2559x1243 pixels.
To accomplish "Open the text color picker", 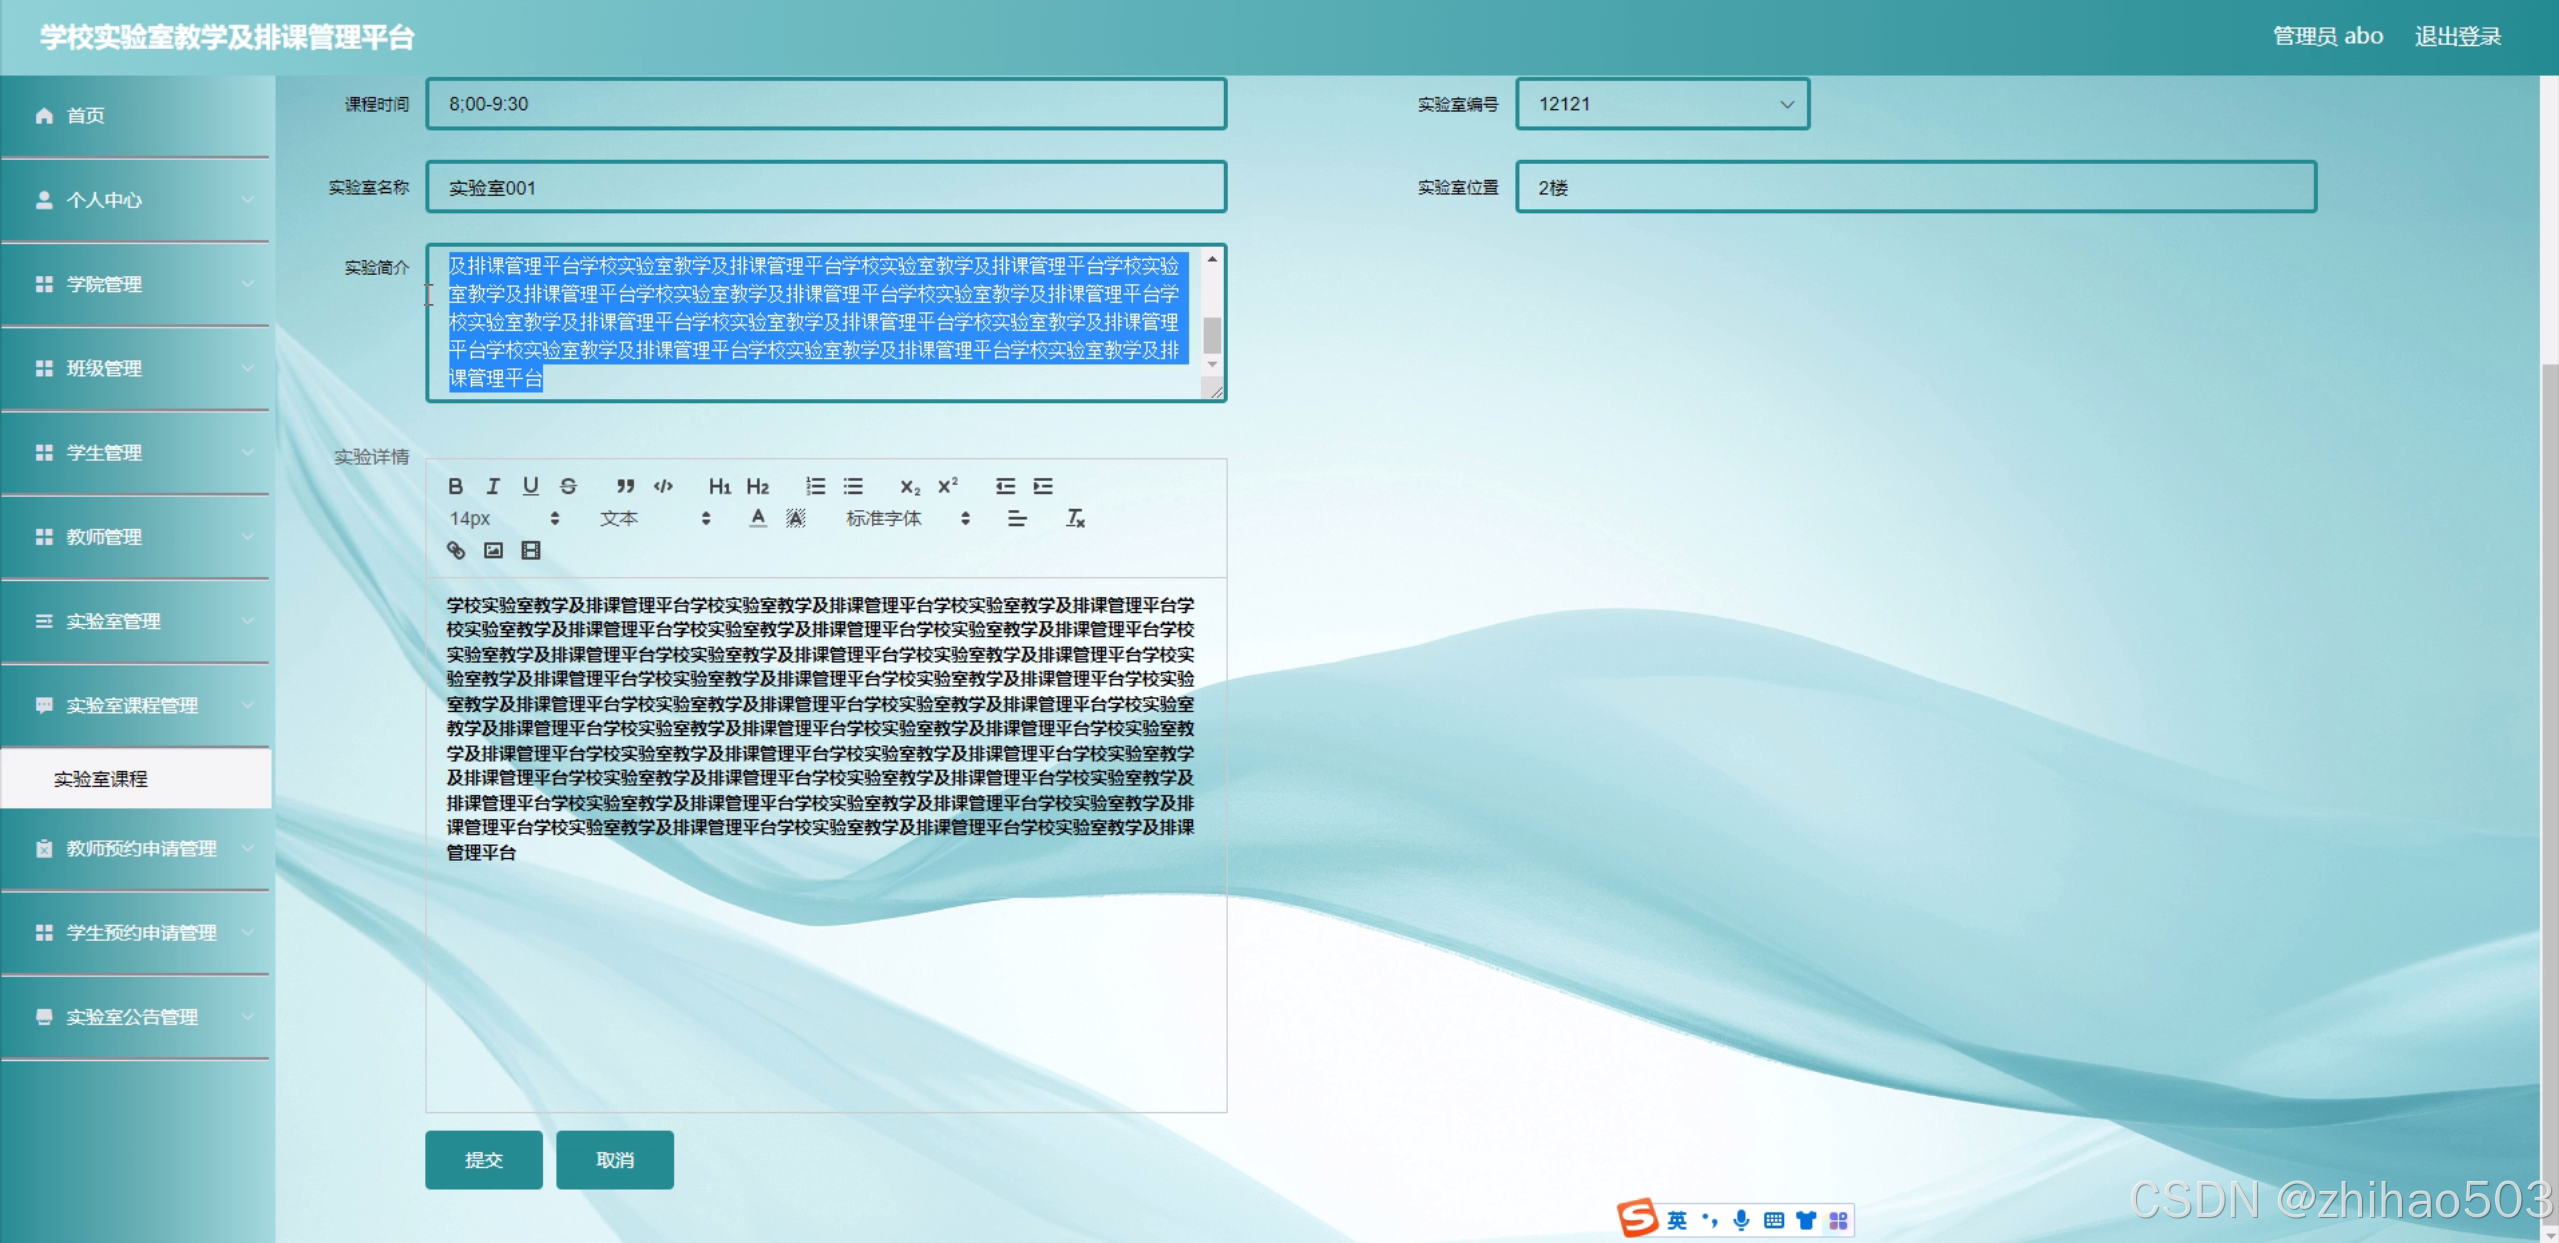I will 758,518.
